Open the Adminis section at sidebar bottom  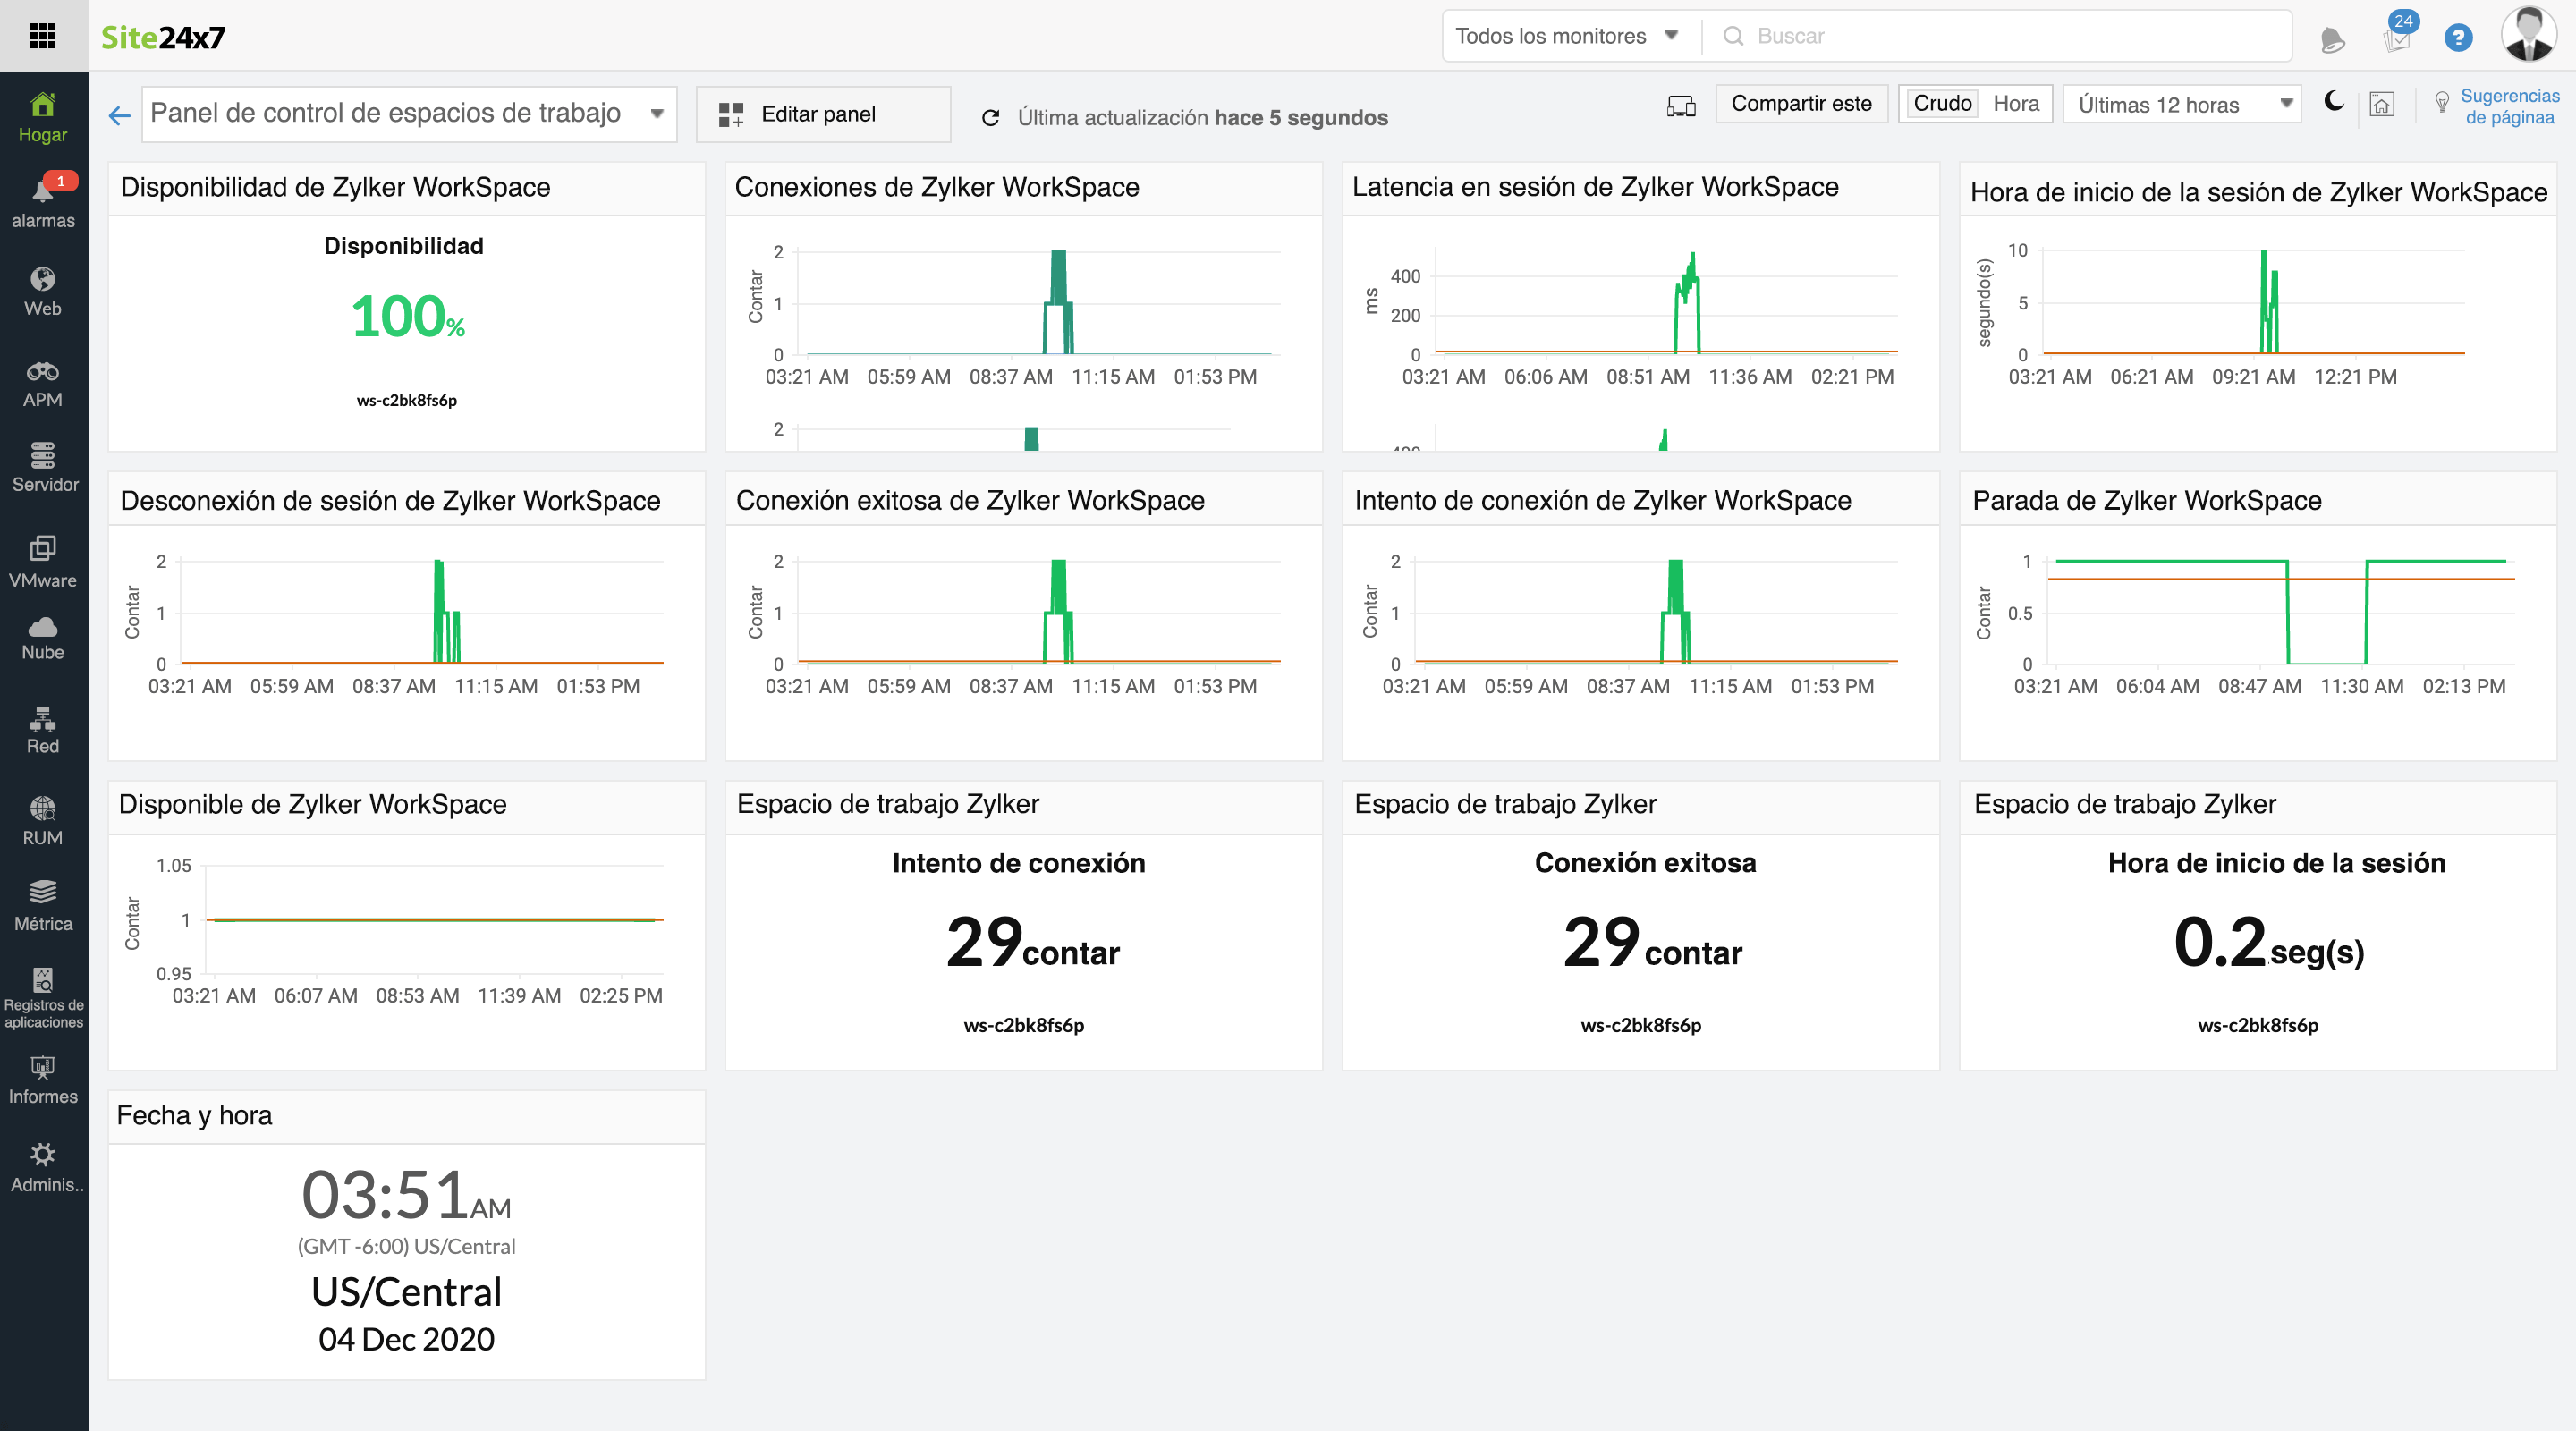[44, 1168]
